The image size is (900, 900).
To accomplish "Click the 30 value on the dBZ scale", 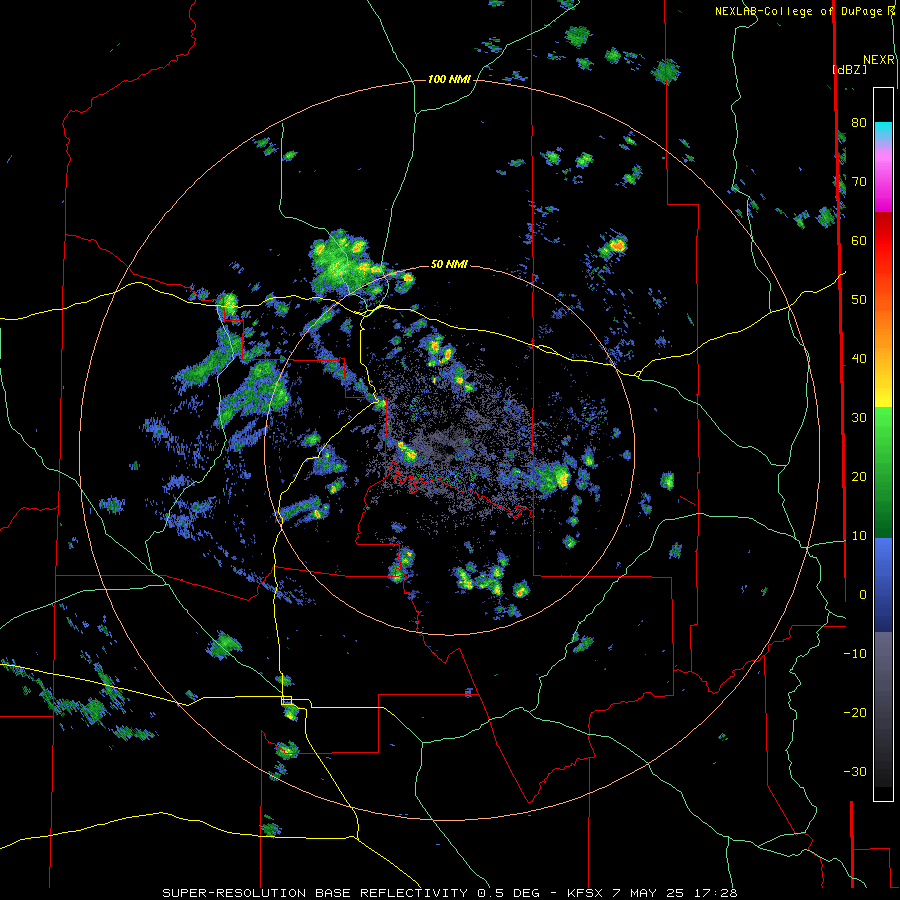I will click(x=859, y=417).
